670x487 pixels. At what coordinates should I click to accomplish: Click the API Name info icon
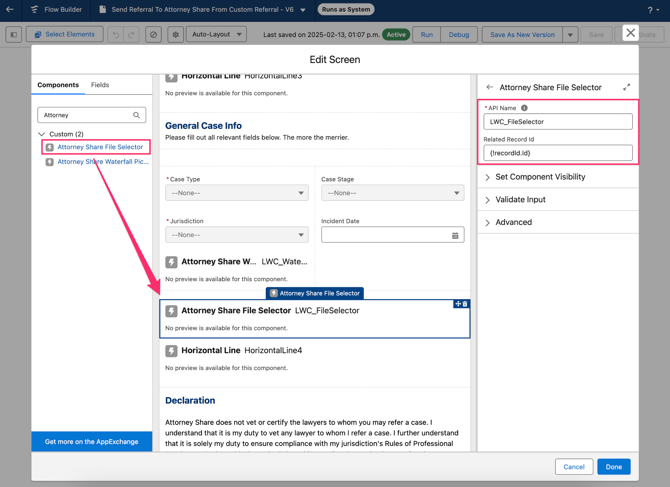(524, 108)
